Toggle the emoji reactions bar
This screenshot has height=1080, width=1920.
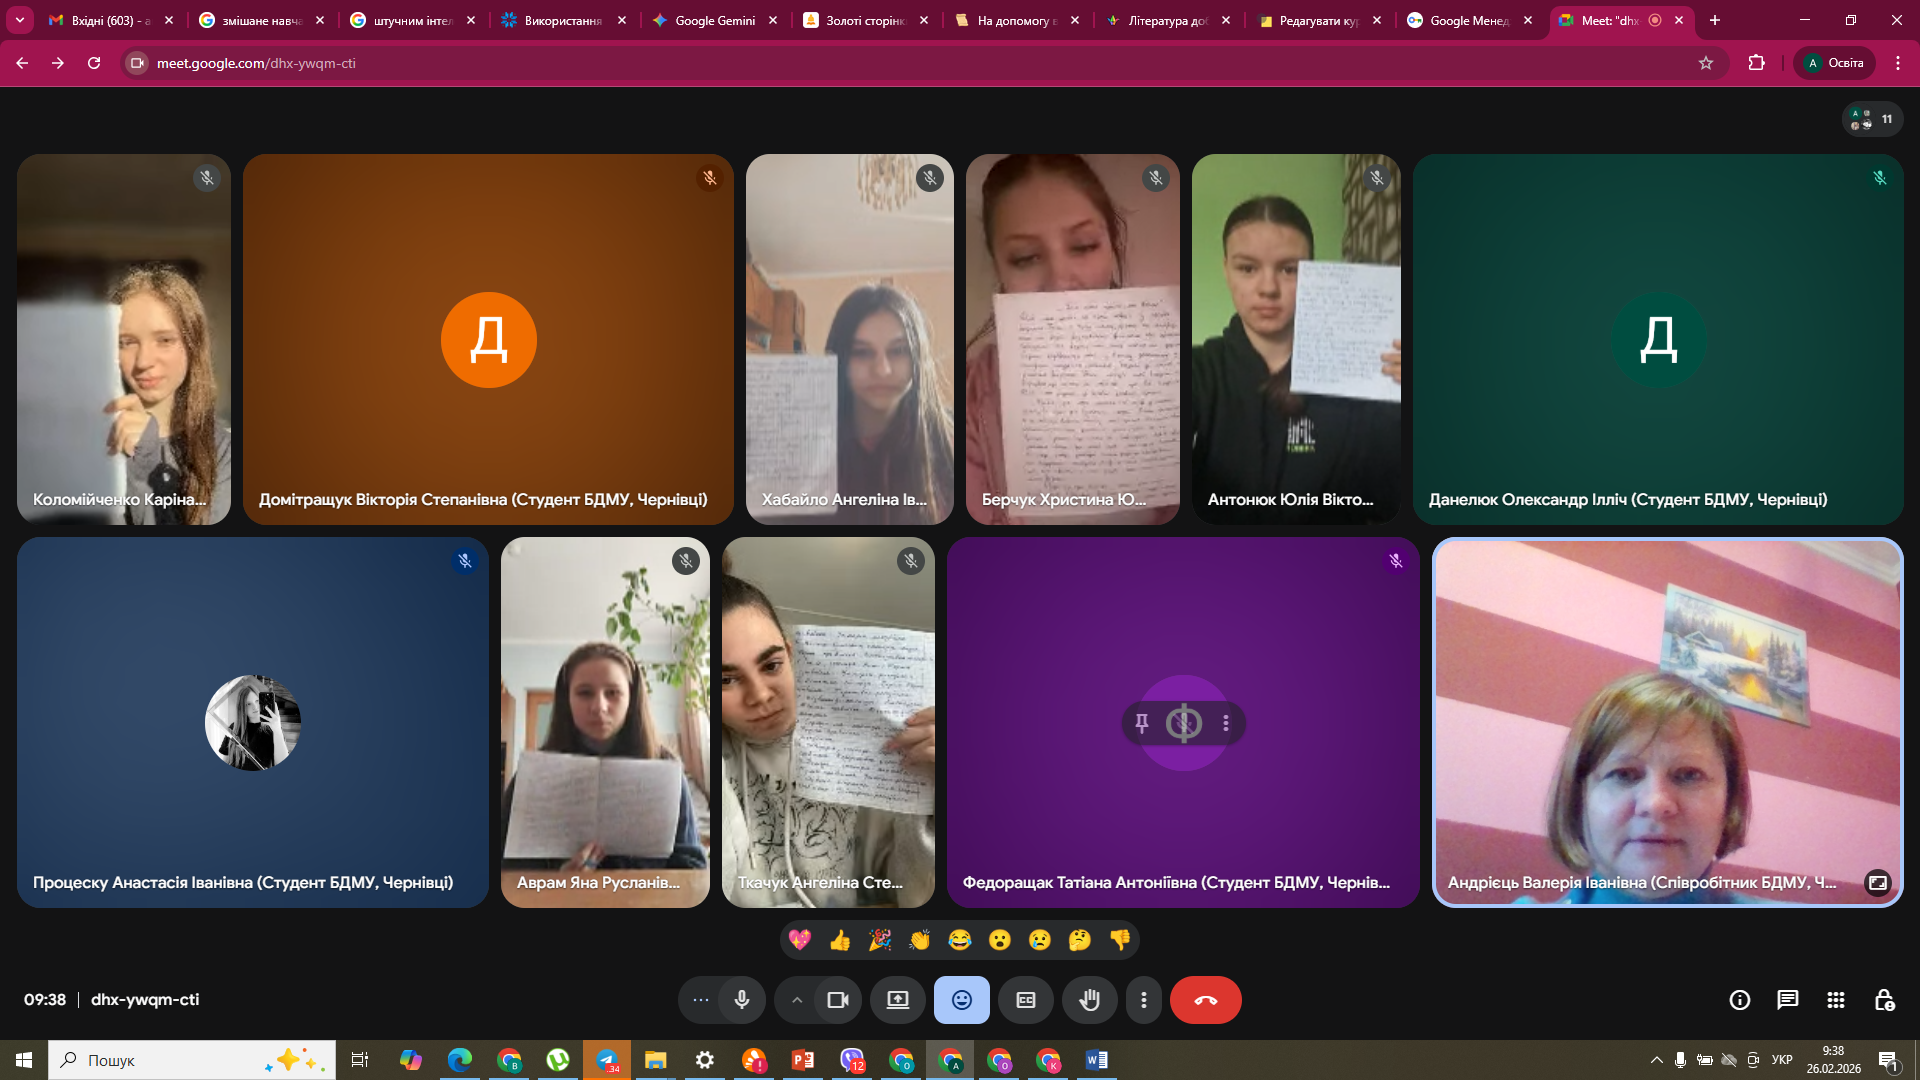tap(961, 1000)
